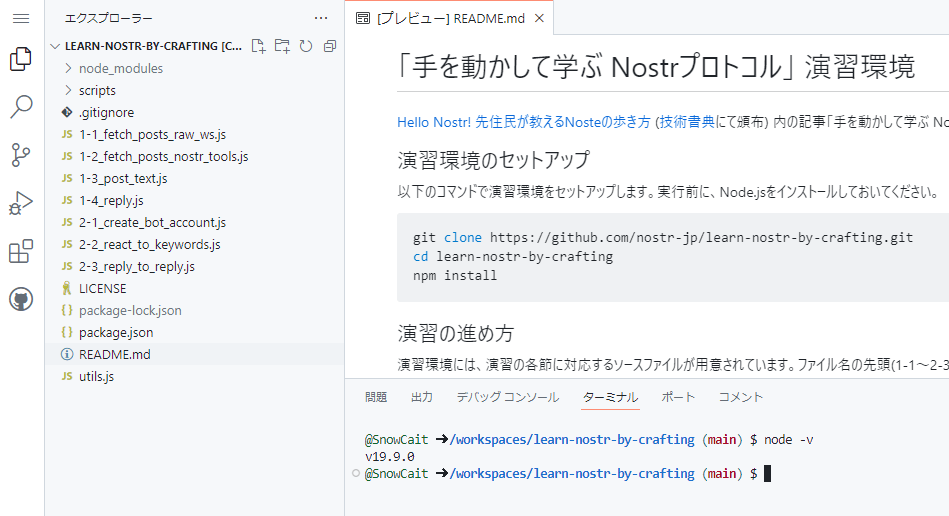This screenshot has width=949, height=516.
Task: Click the terminal prompt with cursor
Action: tap(568, 474)
